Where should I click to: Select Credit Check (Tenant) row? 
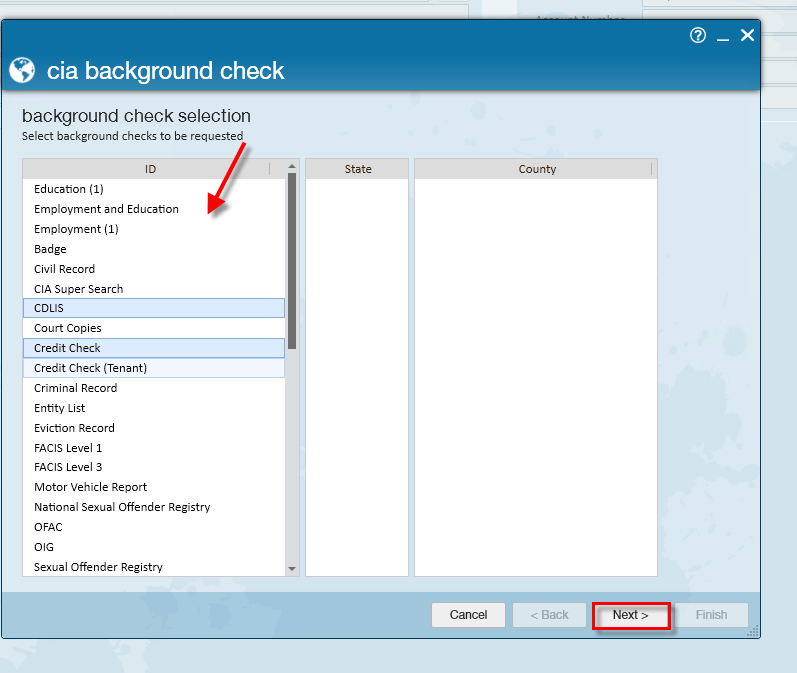pos(154,368)
